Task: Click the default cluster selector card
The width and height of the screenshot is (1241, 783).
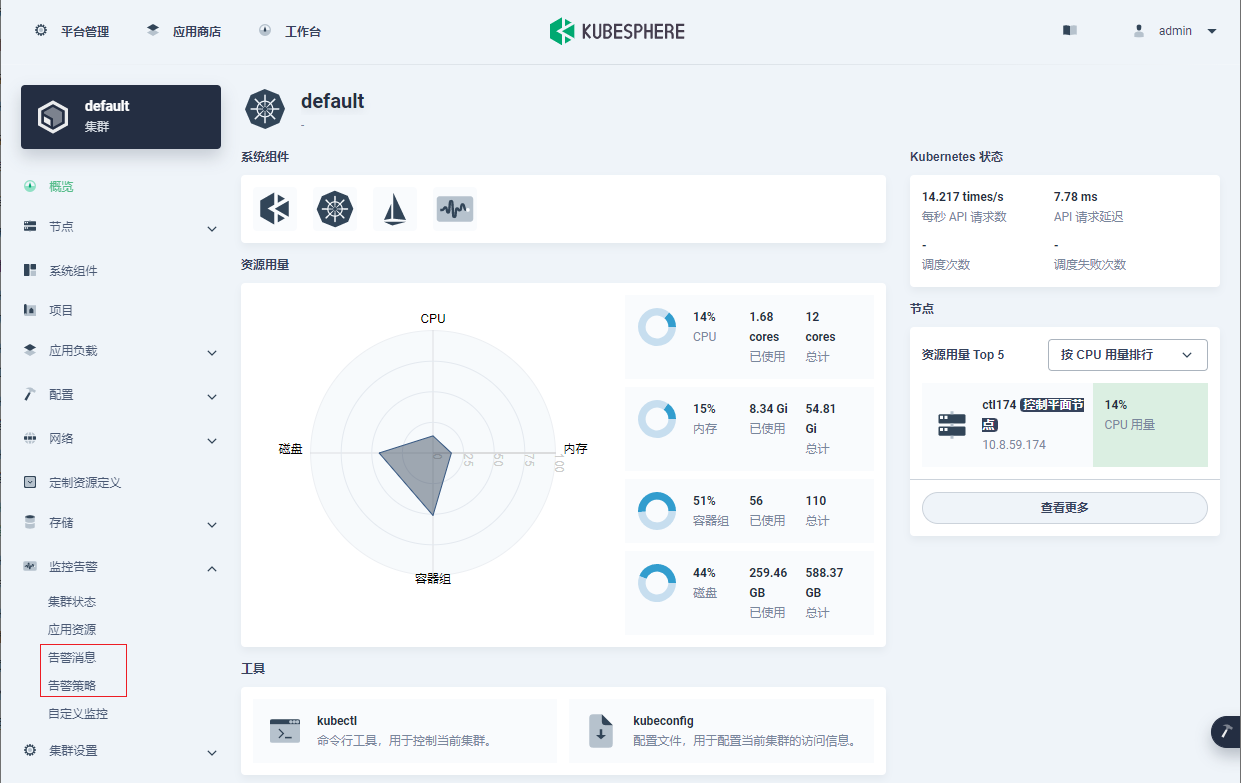Action: pos(121,117)
